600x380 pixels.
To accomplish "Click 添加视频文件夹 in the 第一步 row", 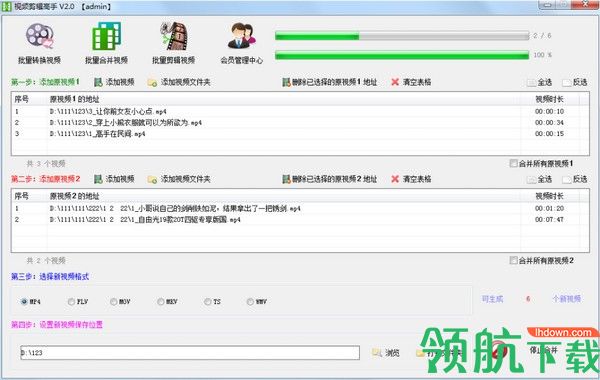I will tap(179, 82).
